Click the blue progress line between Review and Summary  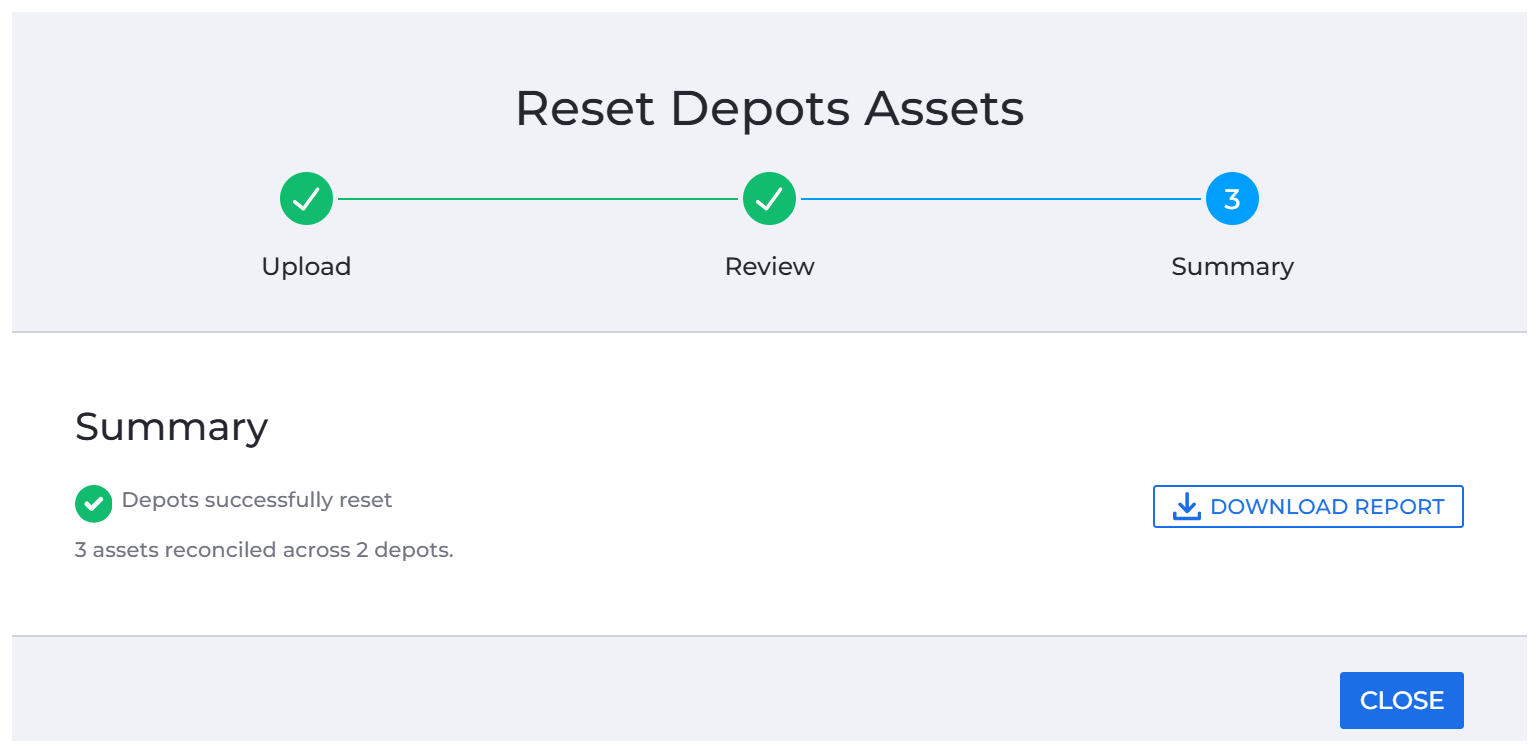(x=1000, y=199)
